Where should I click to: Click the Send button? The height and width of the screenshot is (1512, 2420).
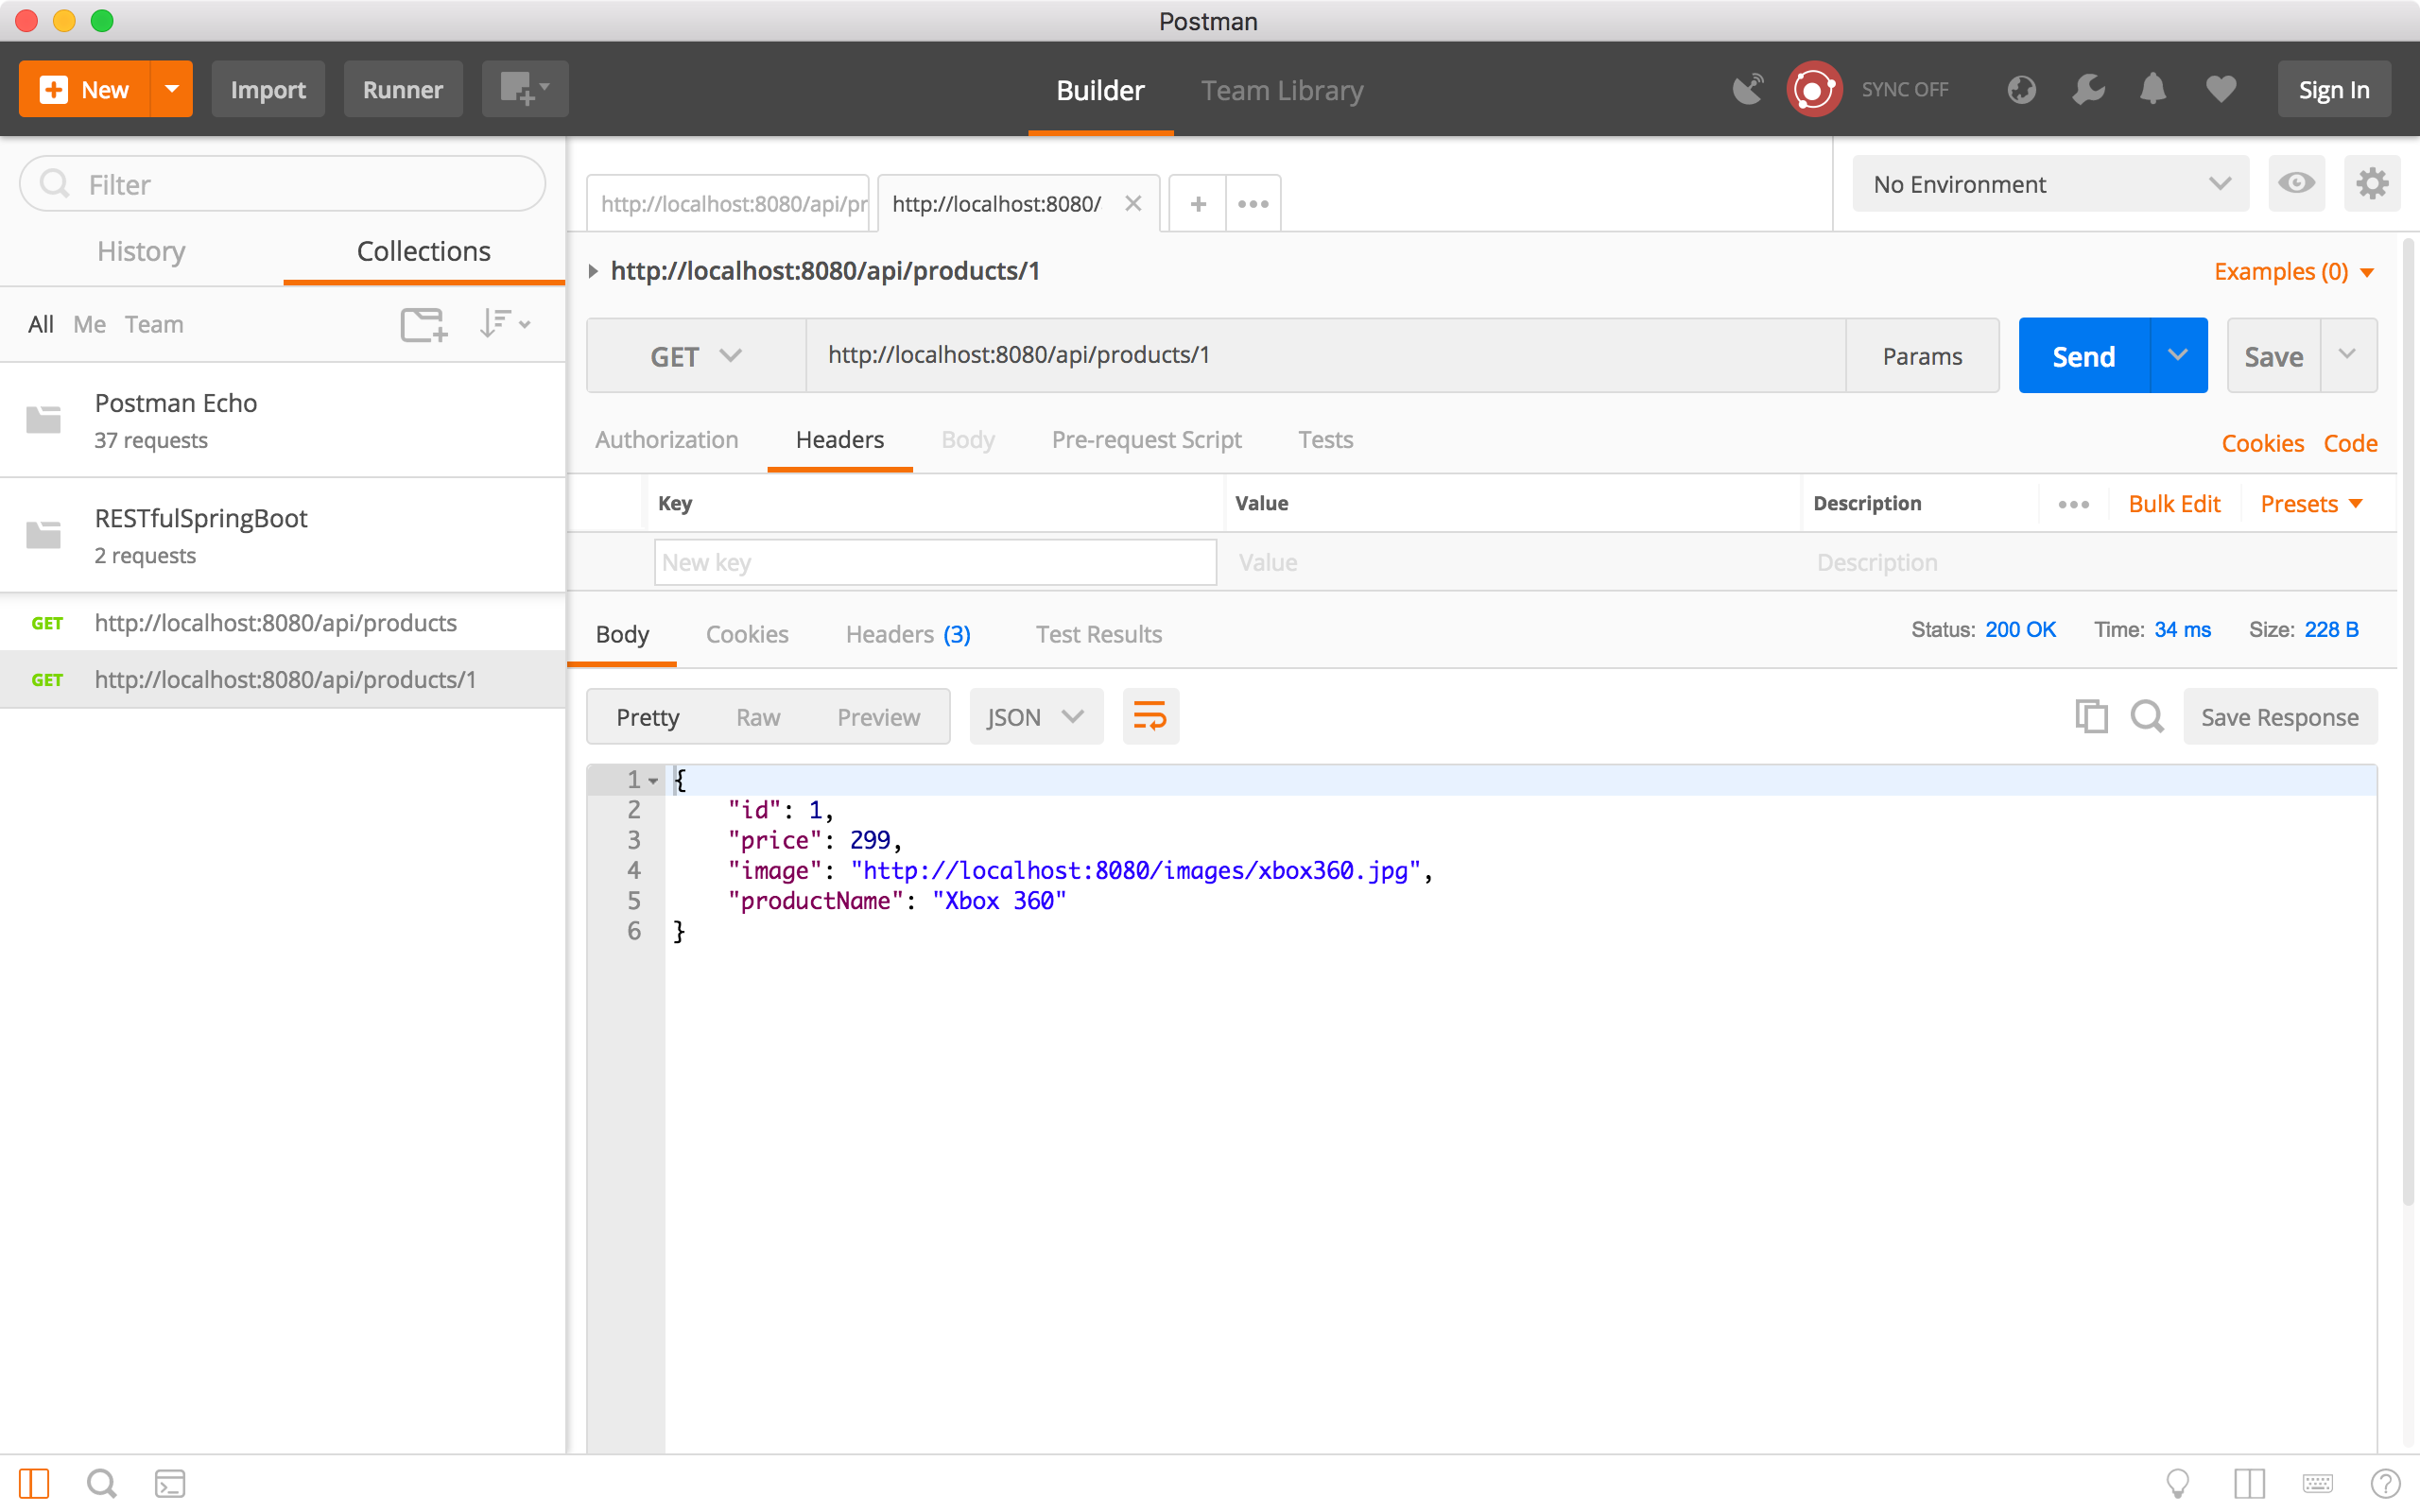[x=2083, y=355]
